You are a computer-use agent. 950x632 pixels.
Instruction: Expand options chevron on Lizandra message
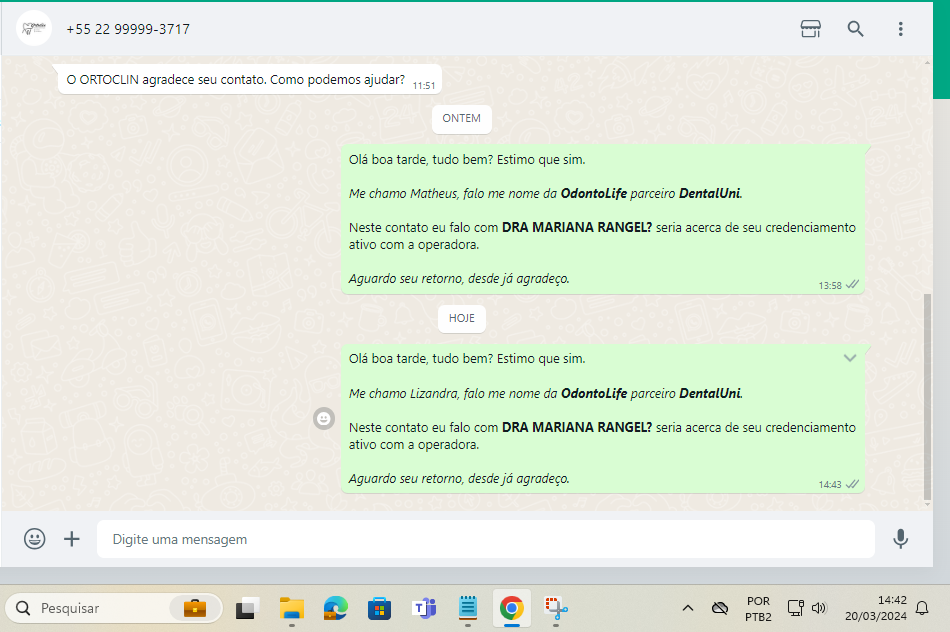click(850, 358)
